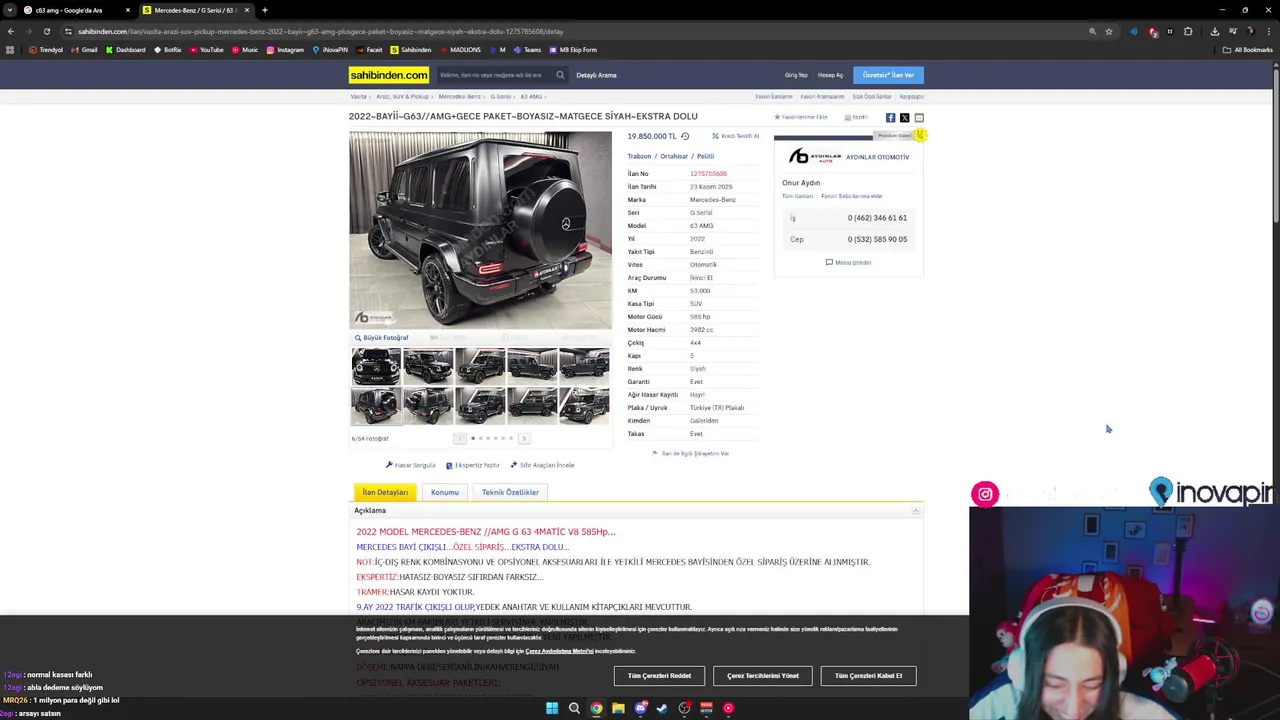Click the Mesaj gönder message link
The image size is (1280, 720).
pyautogui.click(x=848, y=262)
